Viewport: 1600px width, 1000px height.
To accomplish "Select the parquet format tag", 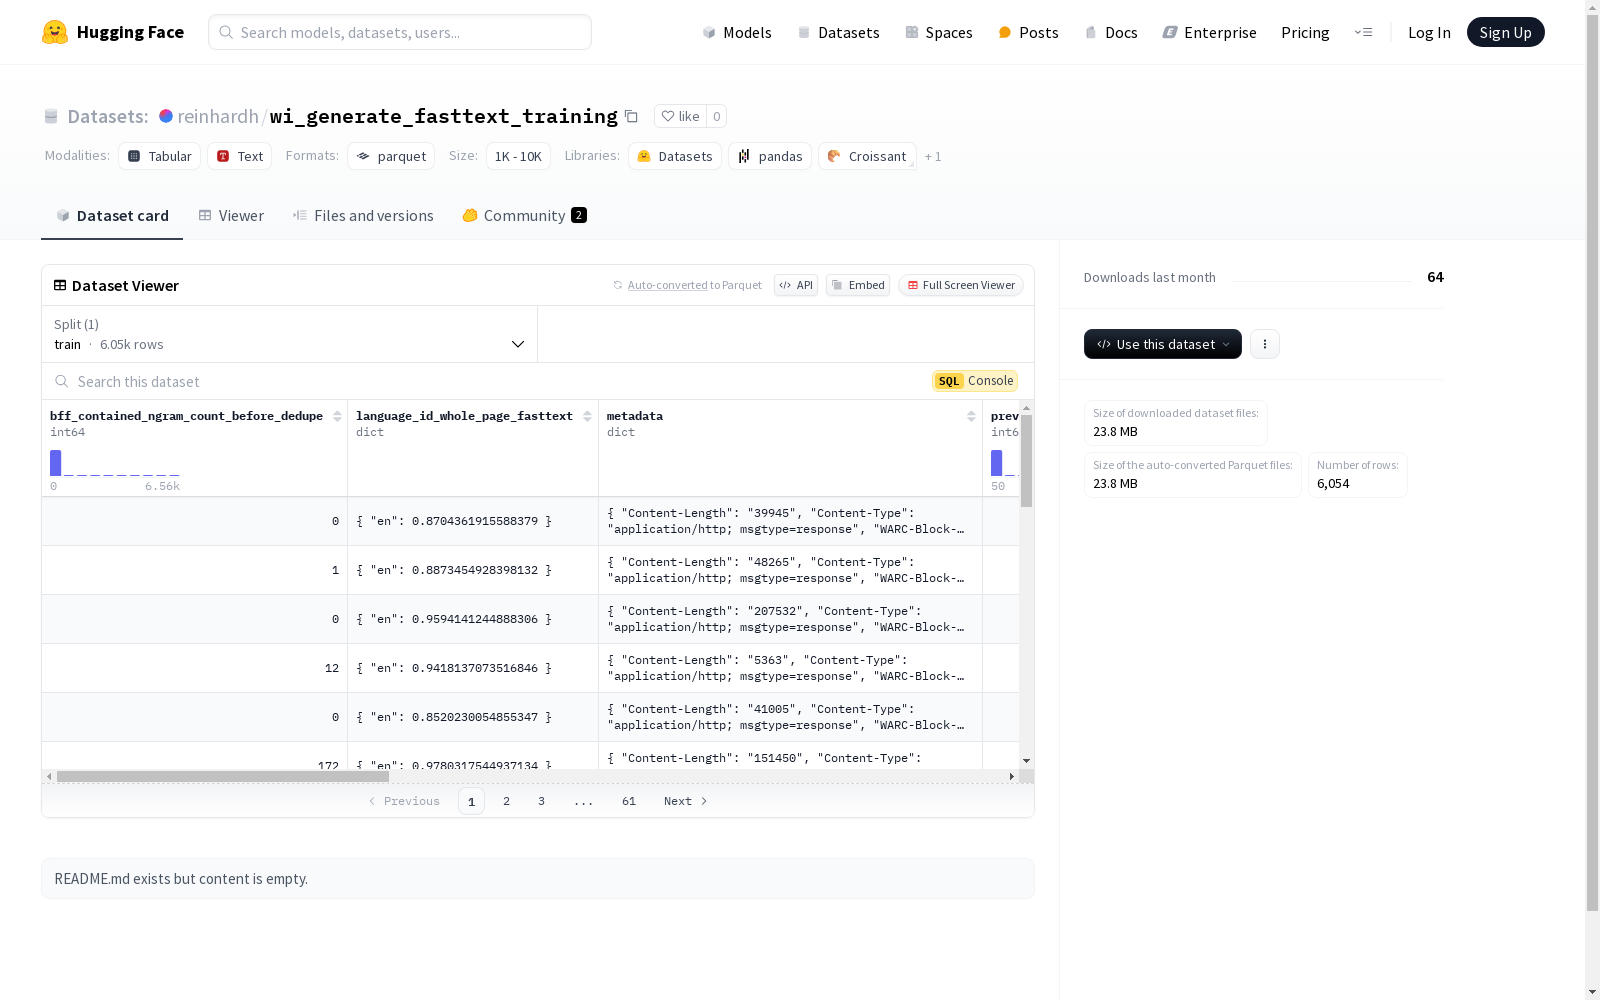I will click(391, 156).
